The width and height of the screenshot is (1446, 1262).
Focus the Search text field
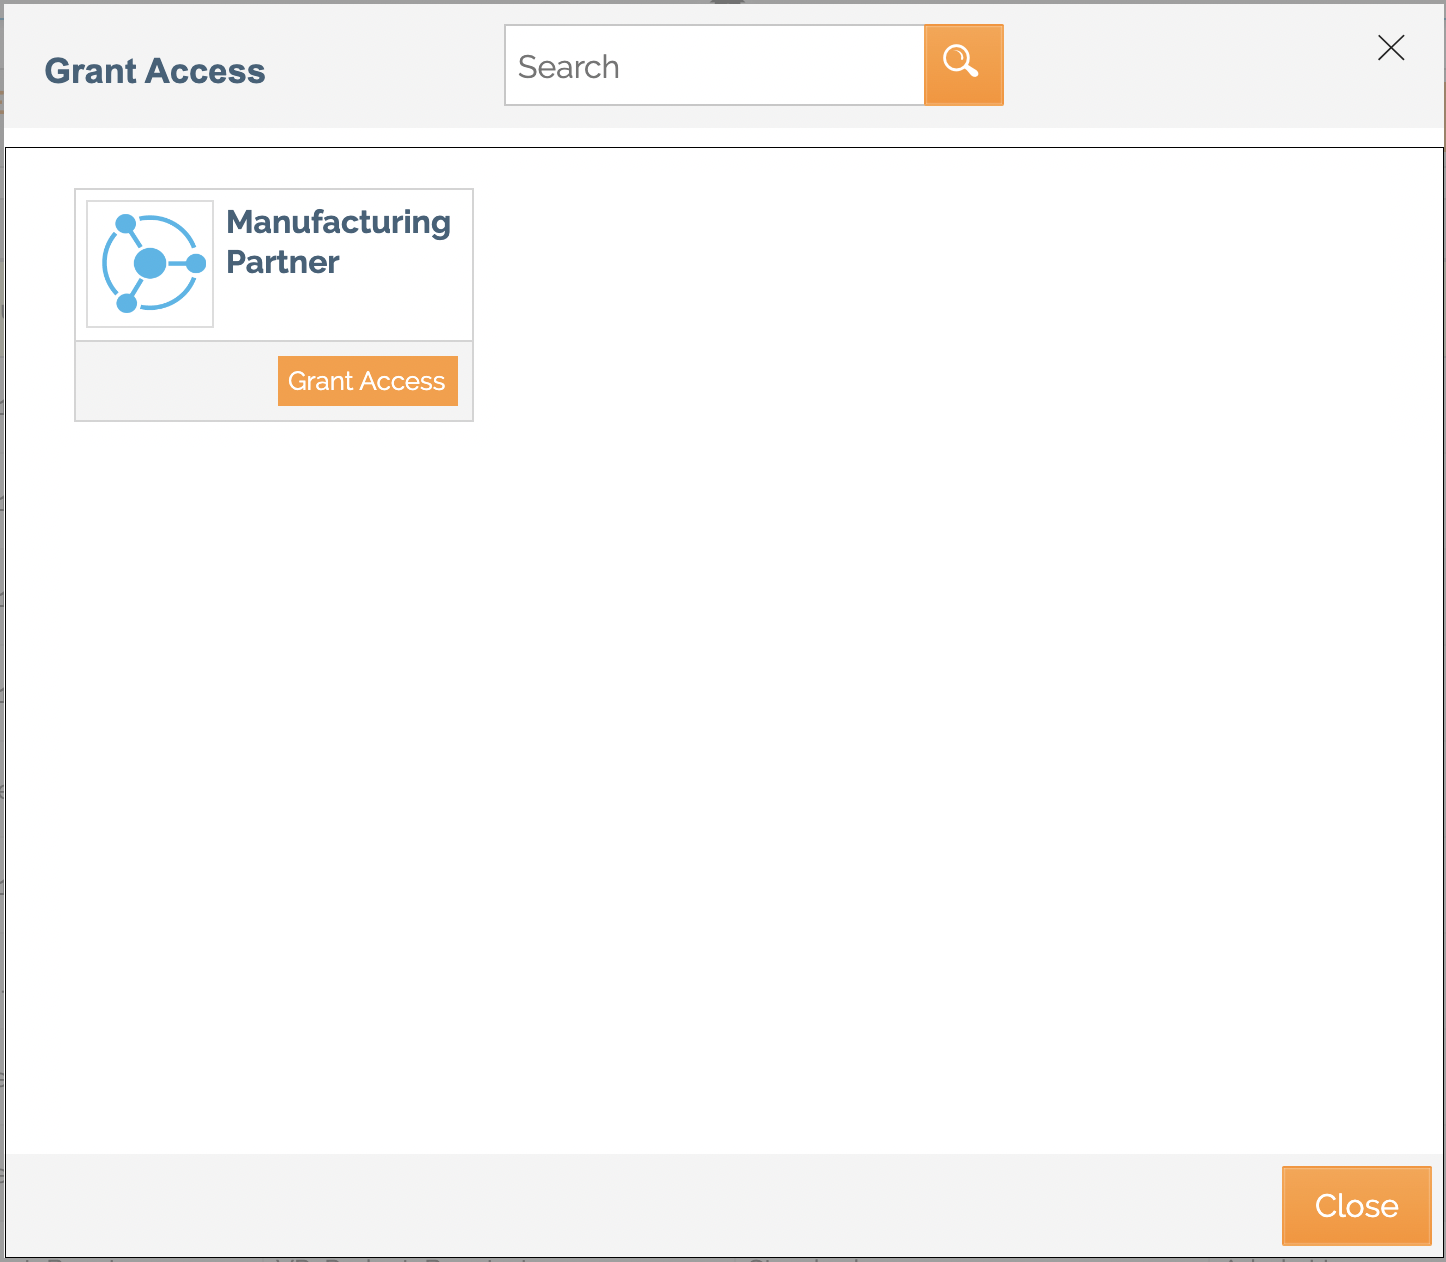point(715,65)
